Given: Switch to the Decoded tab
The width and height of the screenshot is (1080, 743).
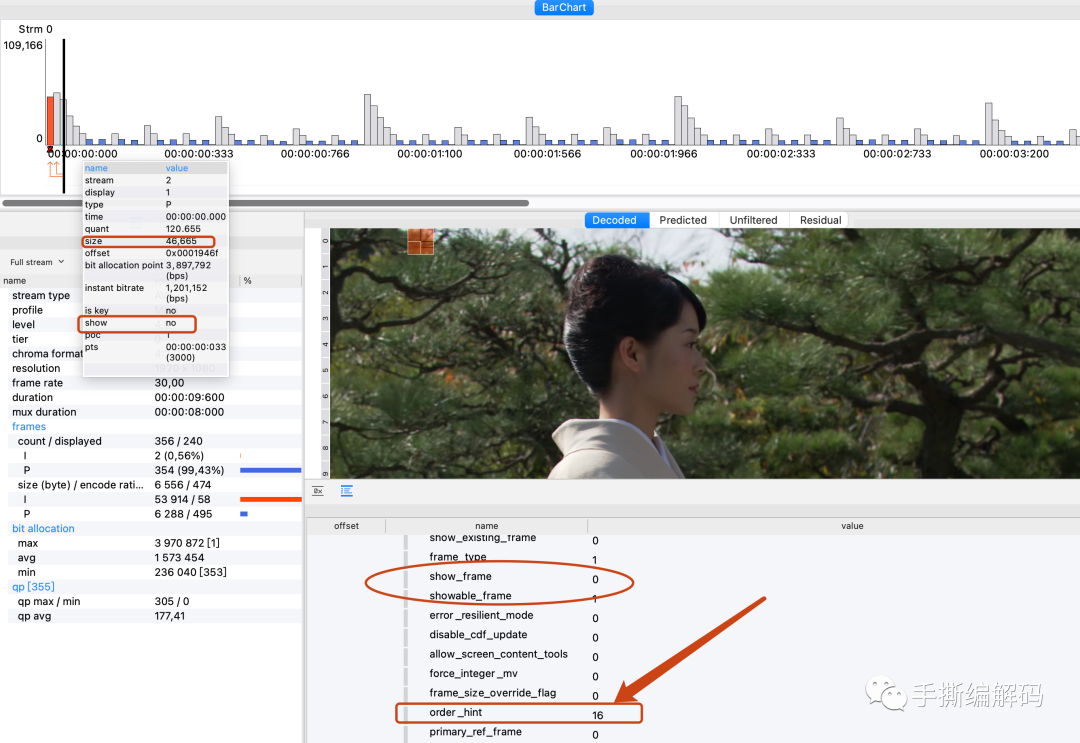Looking at the screenshot, I should pyautogui.click(x=614, y=220).
